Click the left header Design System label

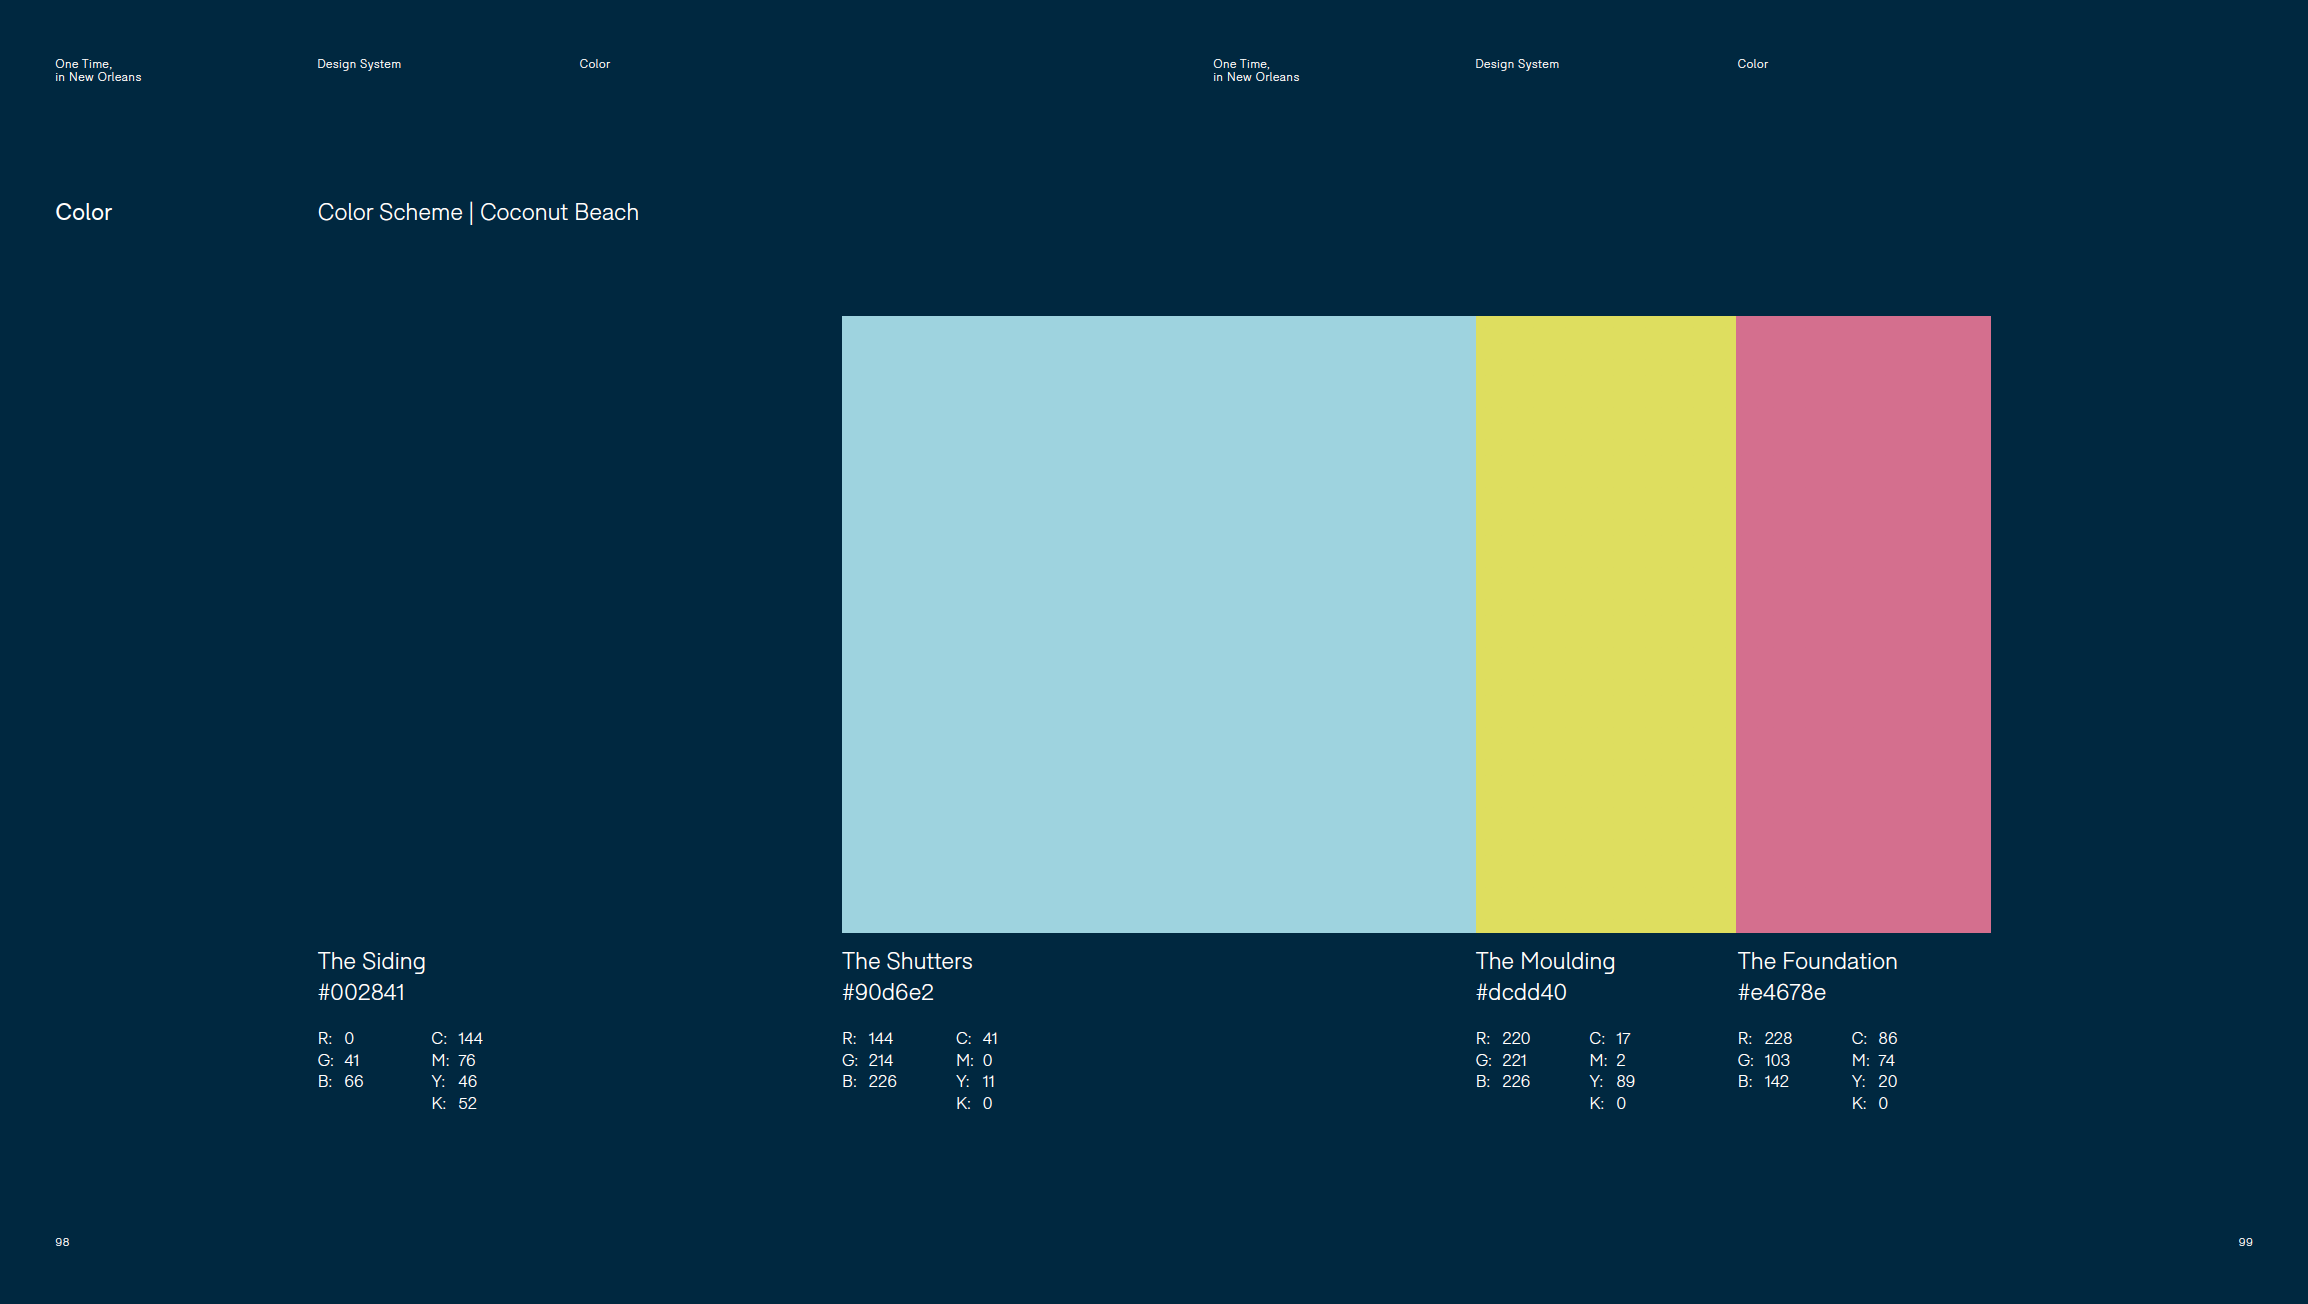[359, 63]
